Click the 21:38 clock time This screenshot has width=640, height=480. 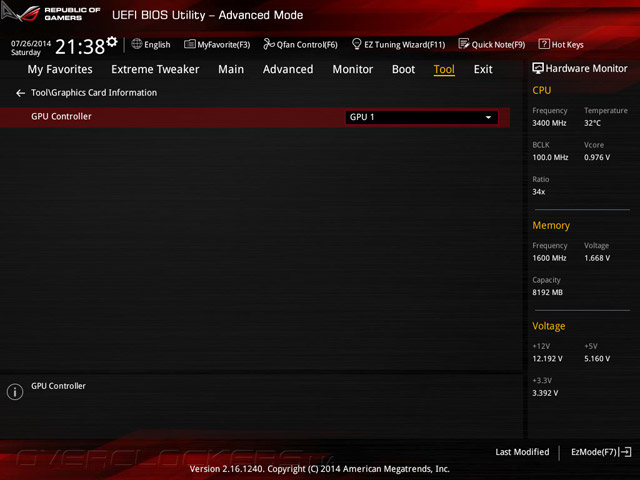point(80,47)
